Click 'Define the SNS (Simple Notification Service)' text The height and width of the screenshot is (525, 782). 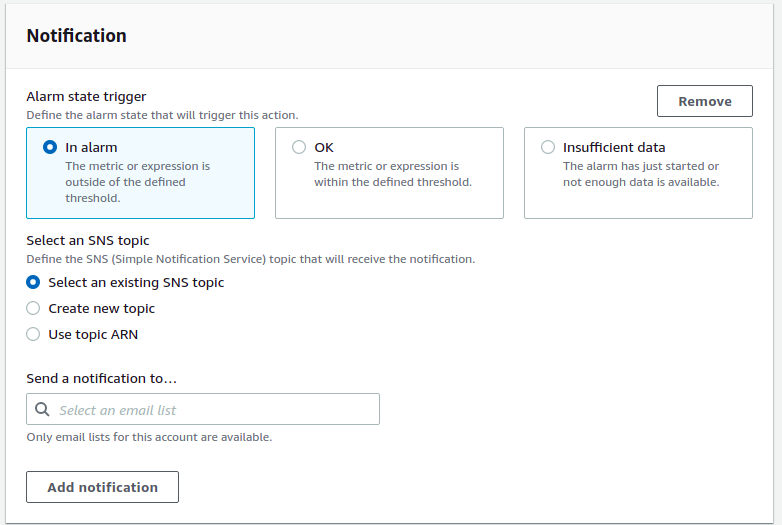tap(250, 259)
